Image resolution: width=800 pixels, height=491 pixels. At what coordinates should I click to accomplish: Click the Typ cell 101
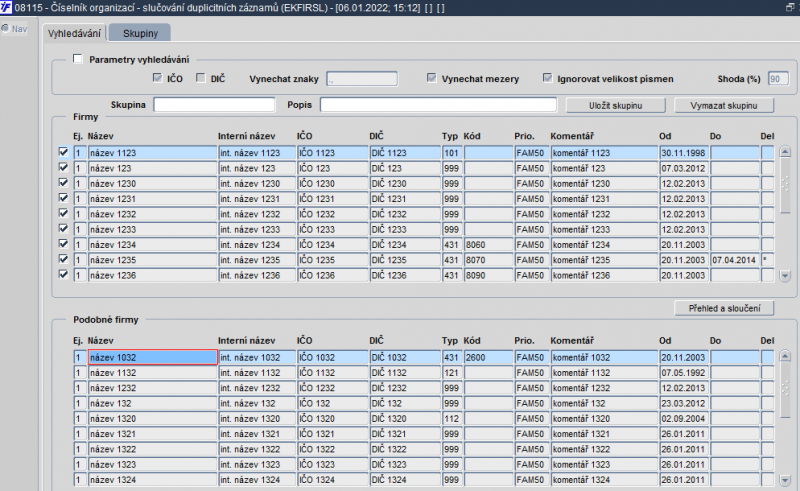coord(452,153)
